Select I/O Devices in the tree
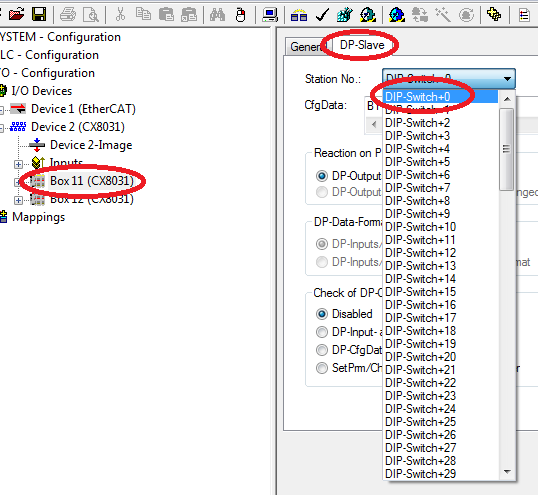 42,91
